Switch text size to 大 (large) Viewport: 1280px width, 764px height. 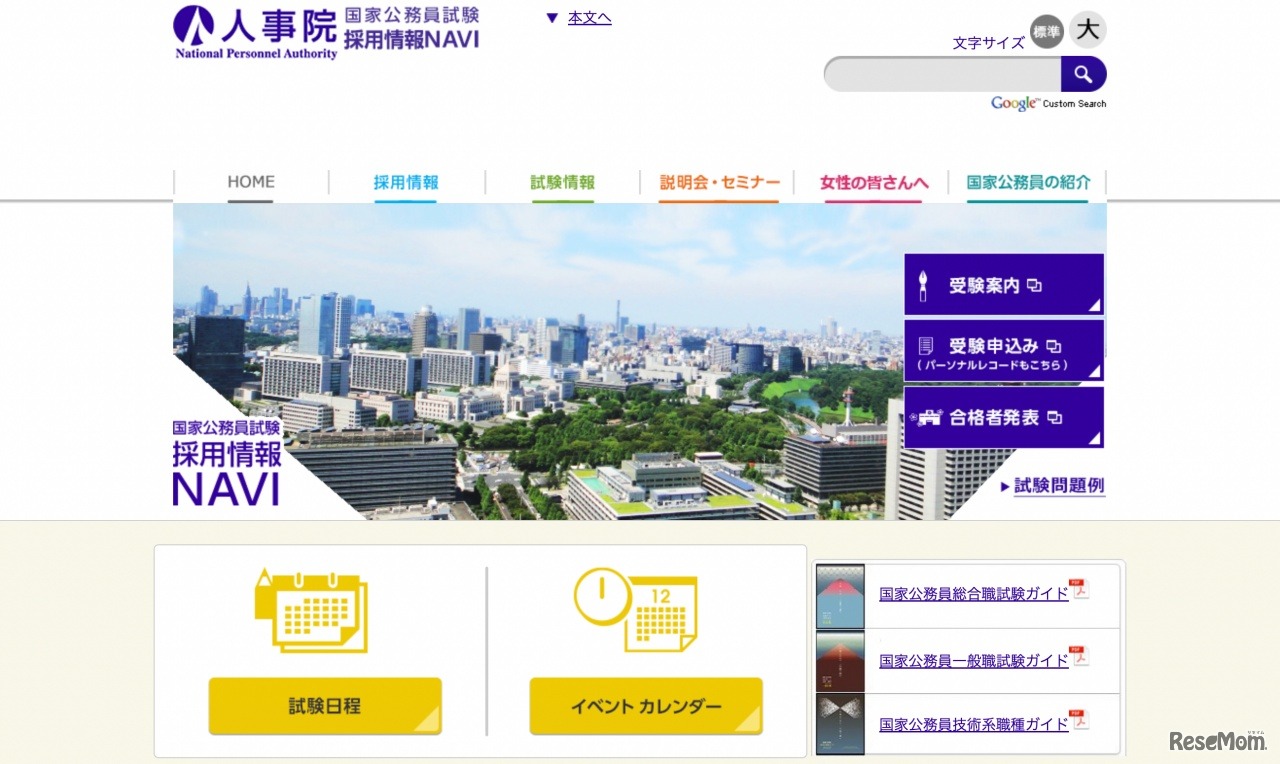(x=1086, y=30)
